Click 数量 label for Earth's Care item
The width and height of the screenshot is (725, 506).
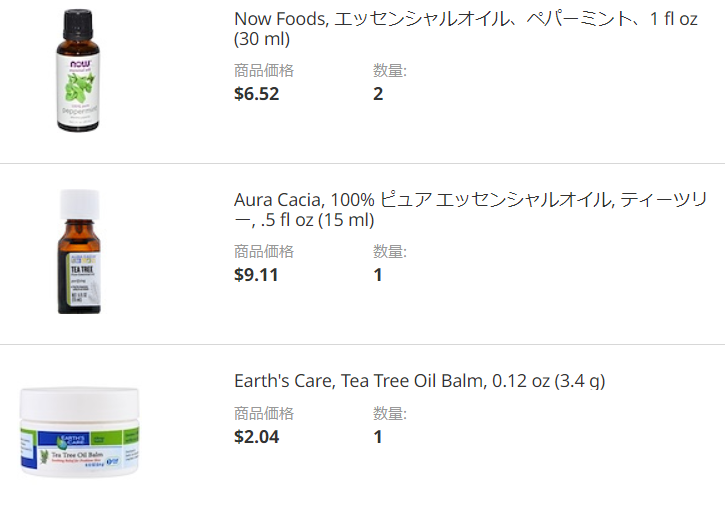[390, 413]
